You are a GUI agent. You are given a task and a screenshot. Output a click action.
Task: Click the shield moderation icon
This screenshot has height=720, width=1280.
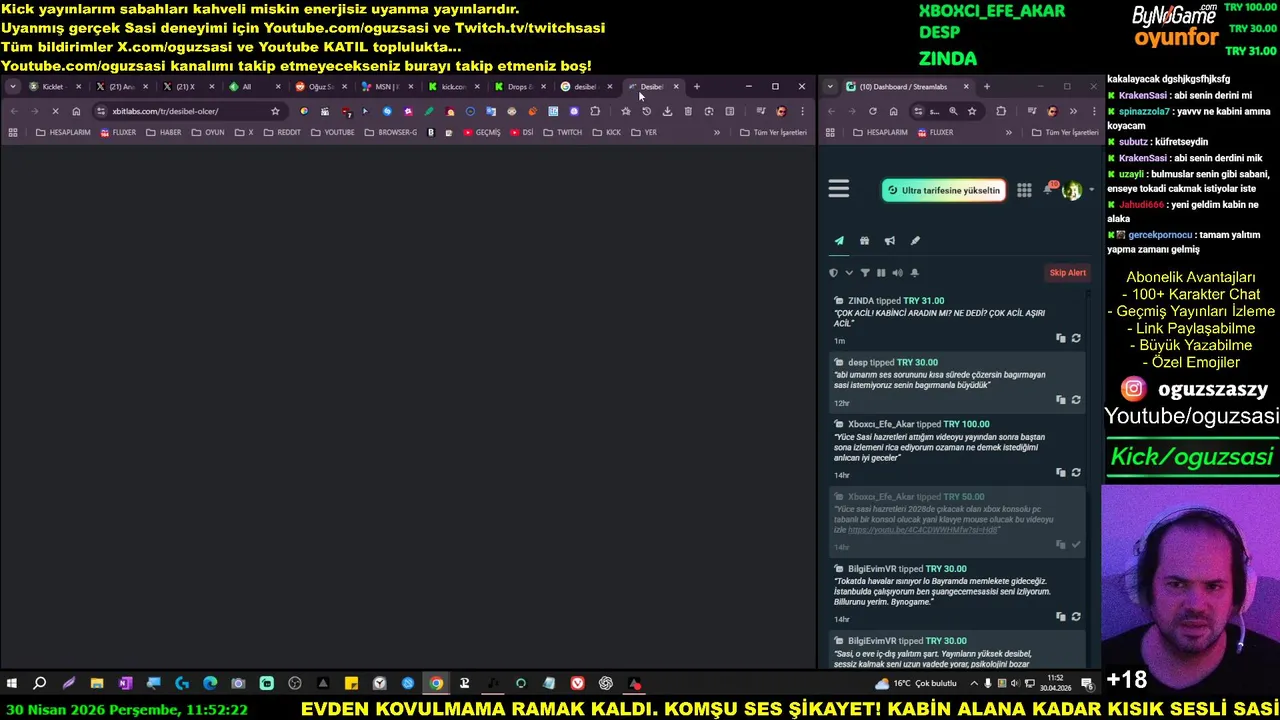[833, 272]
